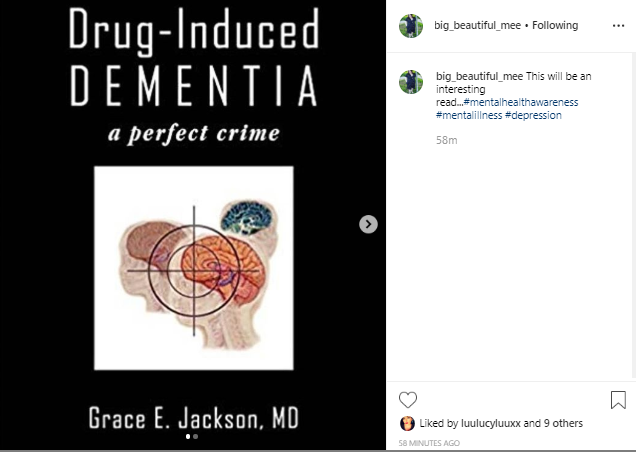
Task: Toggle the Following status button
Action: pos(555,25)
